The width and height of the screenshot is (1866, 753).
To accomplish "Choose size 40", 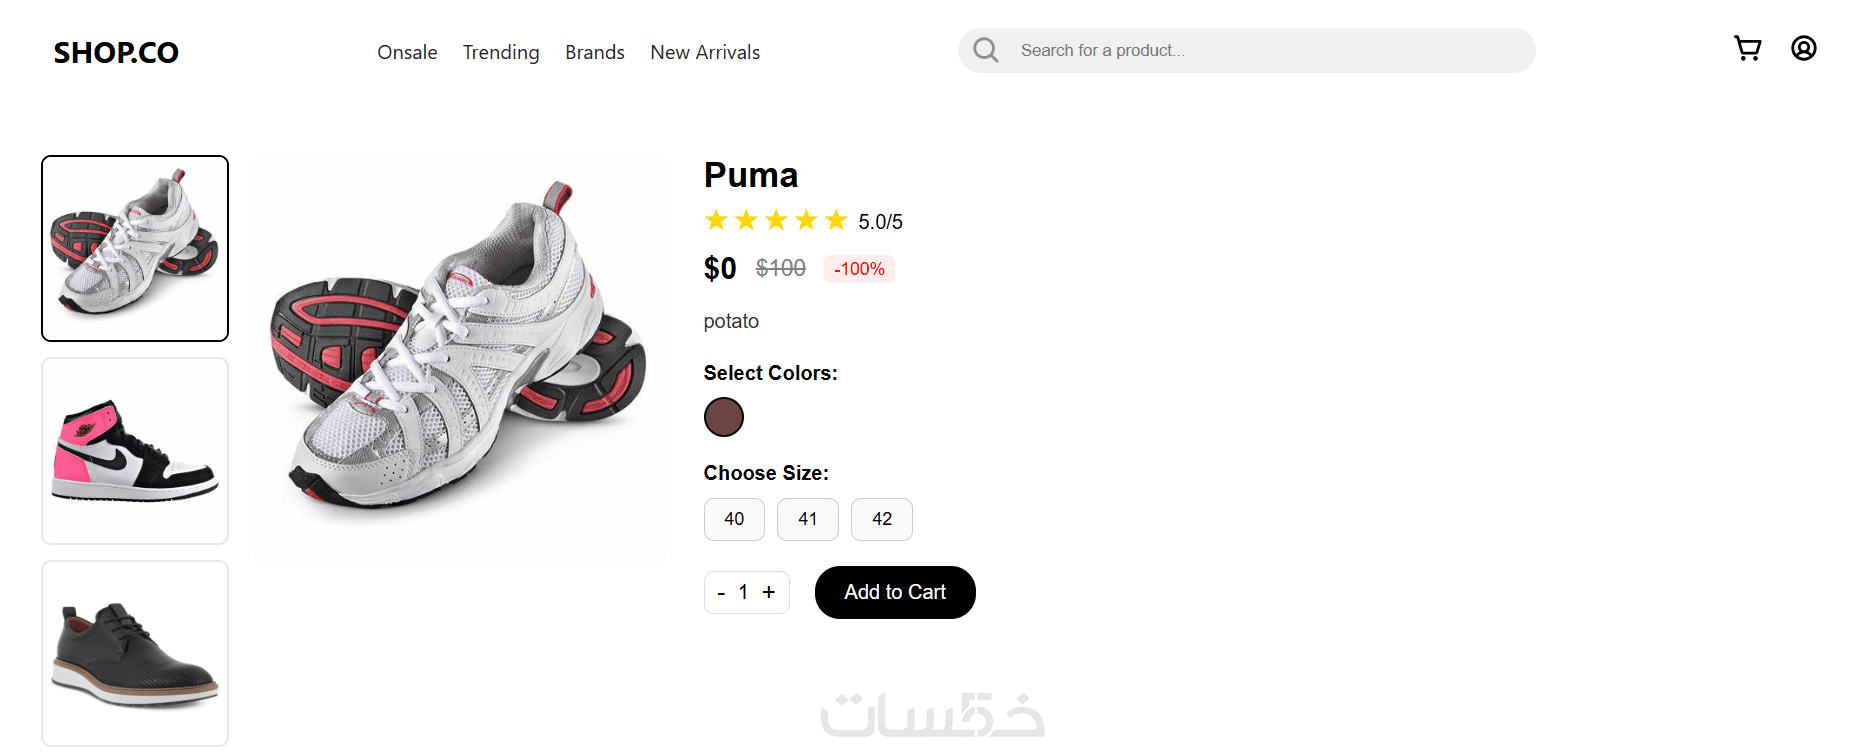I will (734, 519).
